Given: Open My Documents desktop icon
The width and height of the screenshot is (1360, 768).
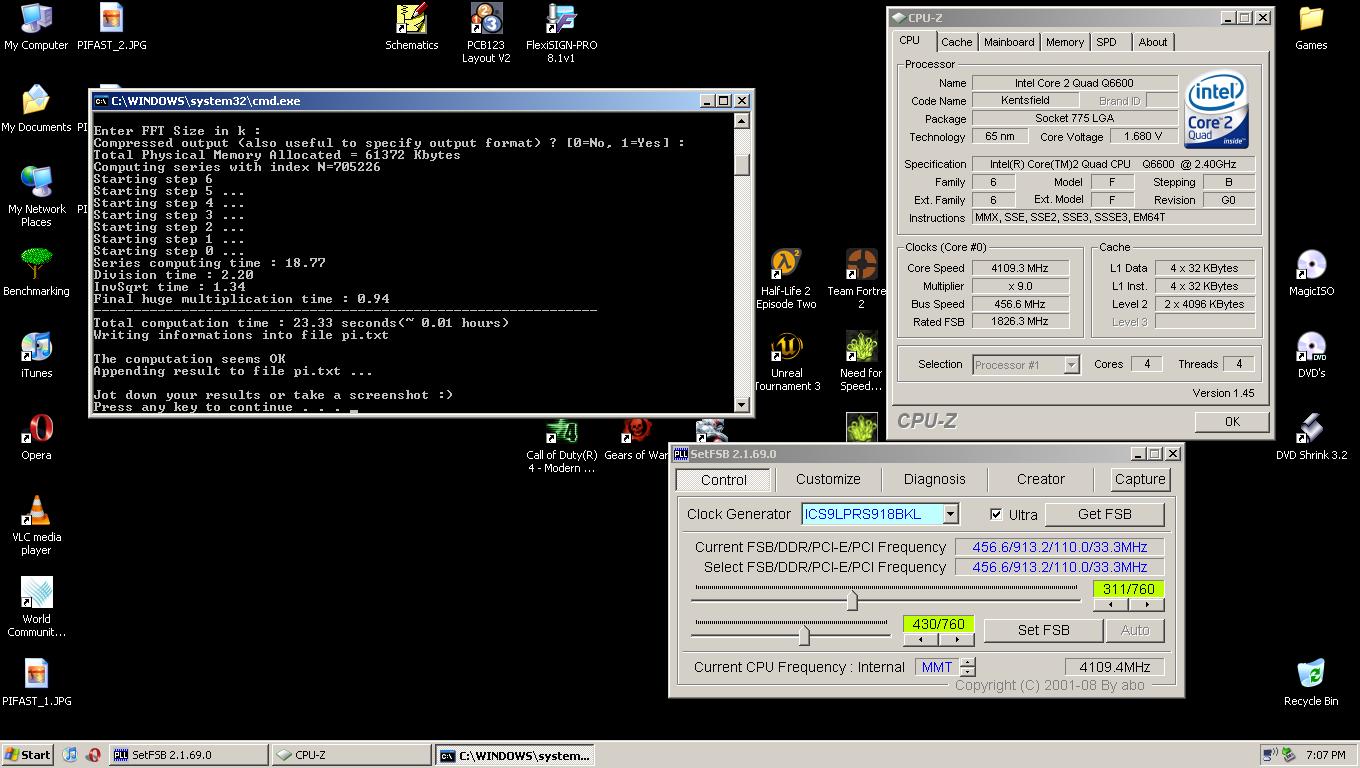Looking at the screenshot, I should coord(36,110).
